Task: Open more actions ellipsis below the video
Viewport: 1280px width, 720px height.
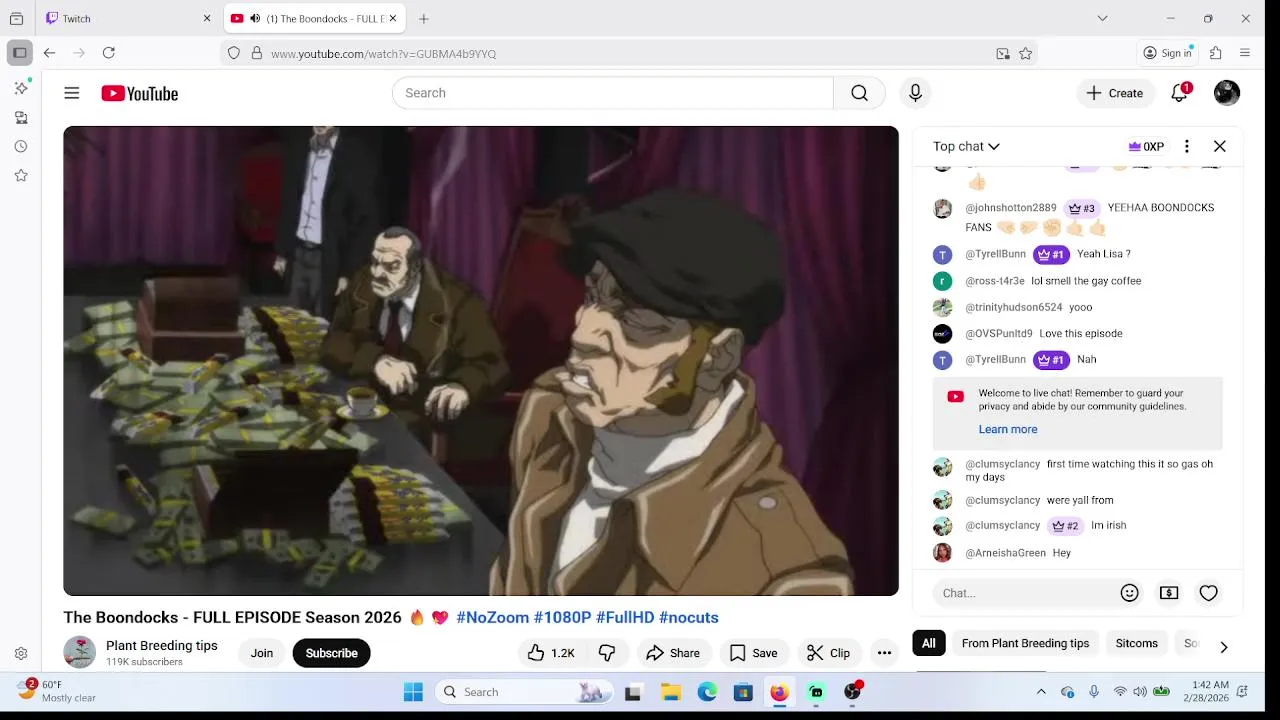Action: click(884, 653)
